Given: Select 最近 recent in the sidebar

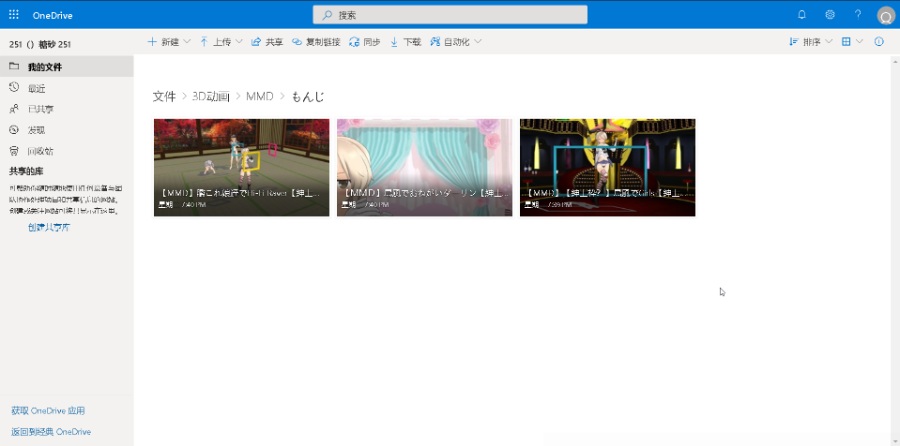Looking at the screenshot, I should pos(36,88).
